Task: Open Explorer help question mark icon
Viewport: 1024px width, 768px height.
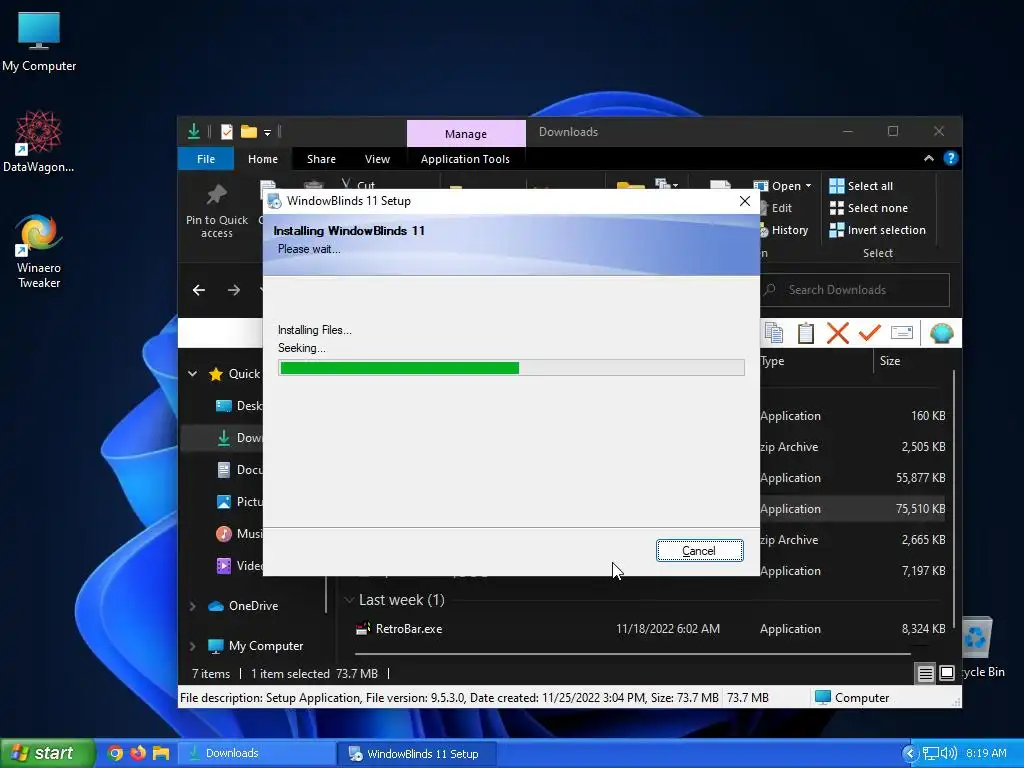Action: (x=950, y=159)
